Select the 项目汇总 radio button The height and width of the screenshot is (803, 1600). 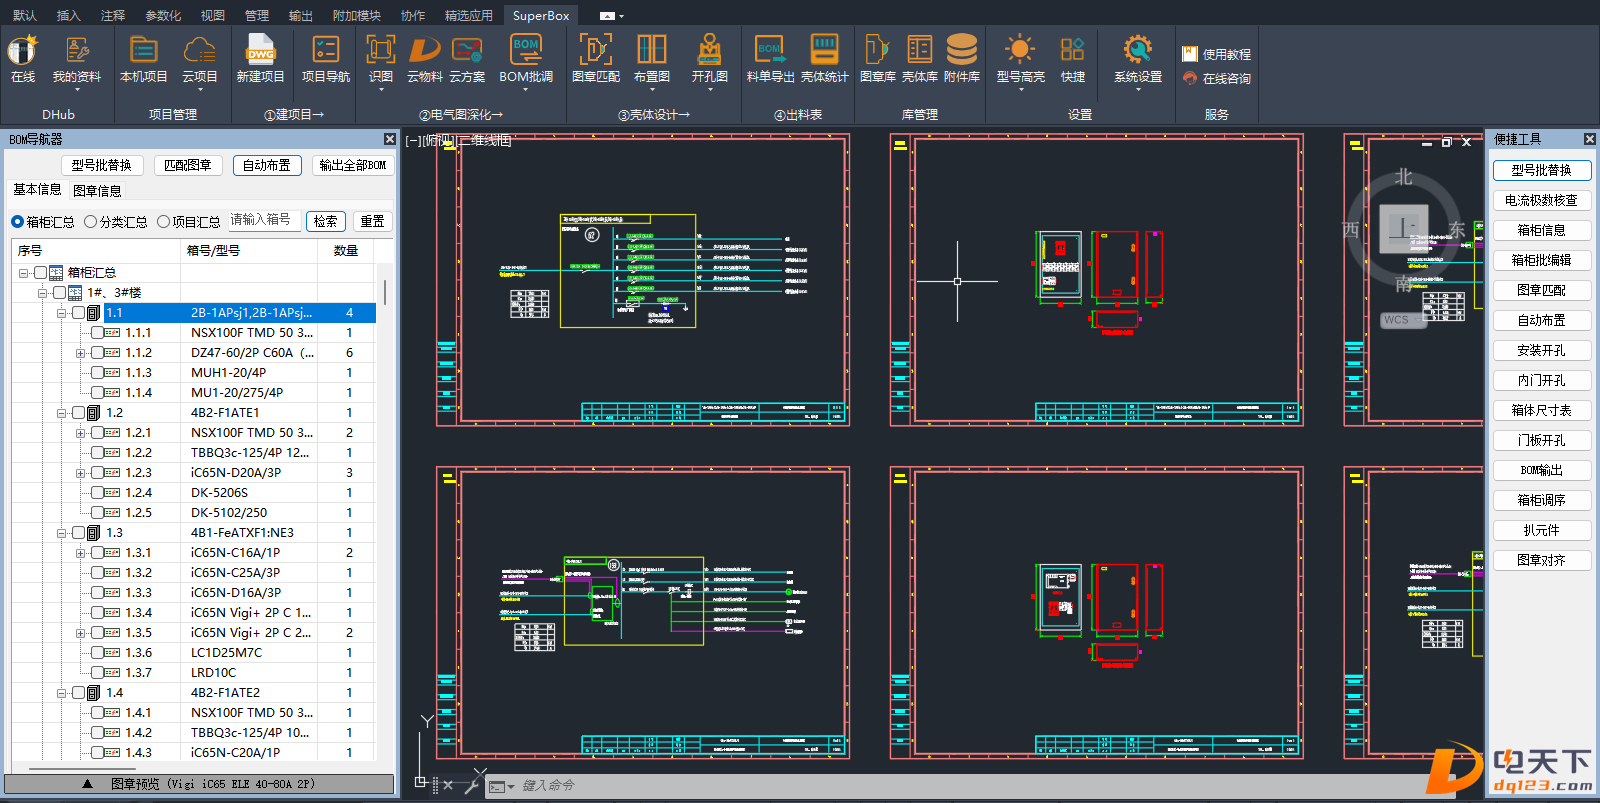point(163,222)
